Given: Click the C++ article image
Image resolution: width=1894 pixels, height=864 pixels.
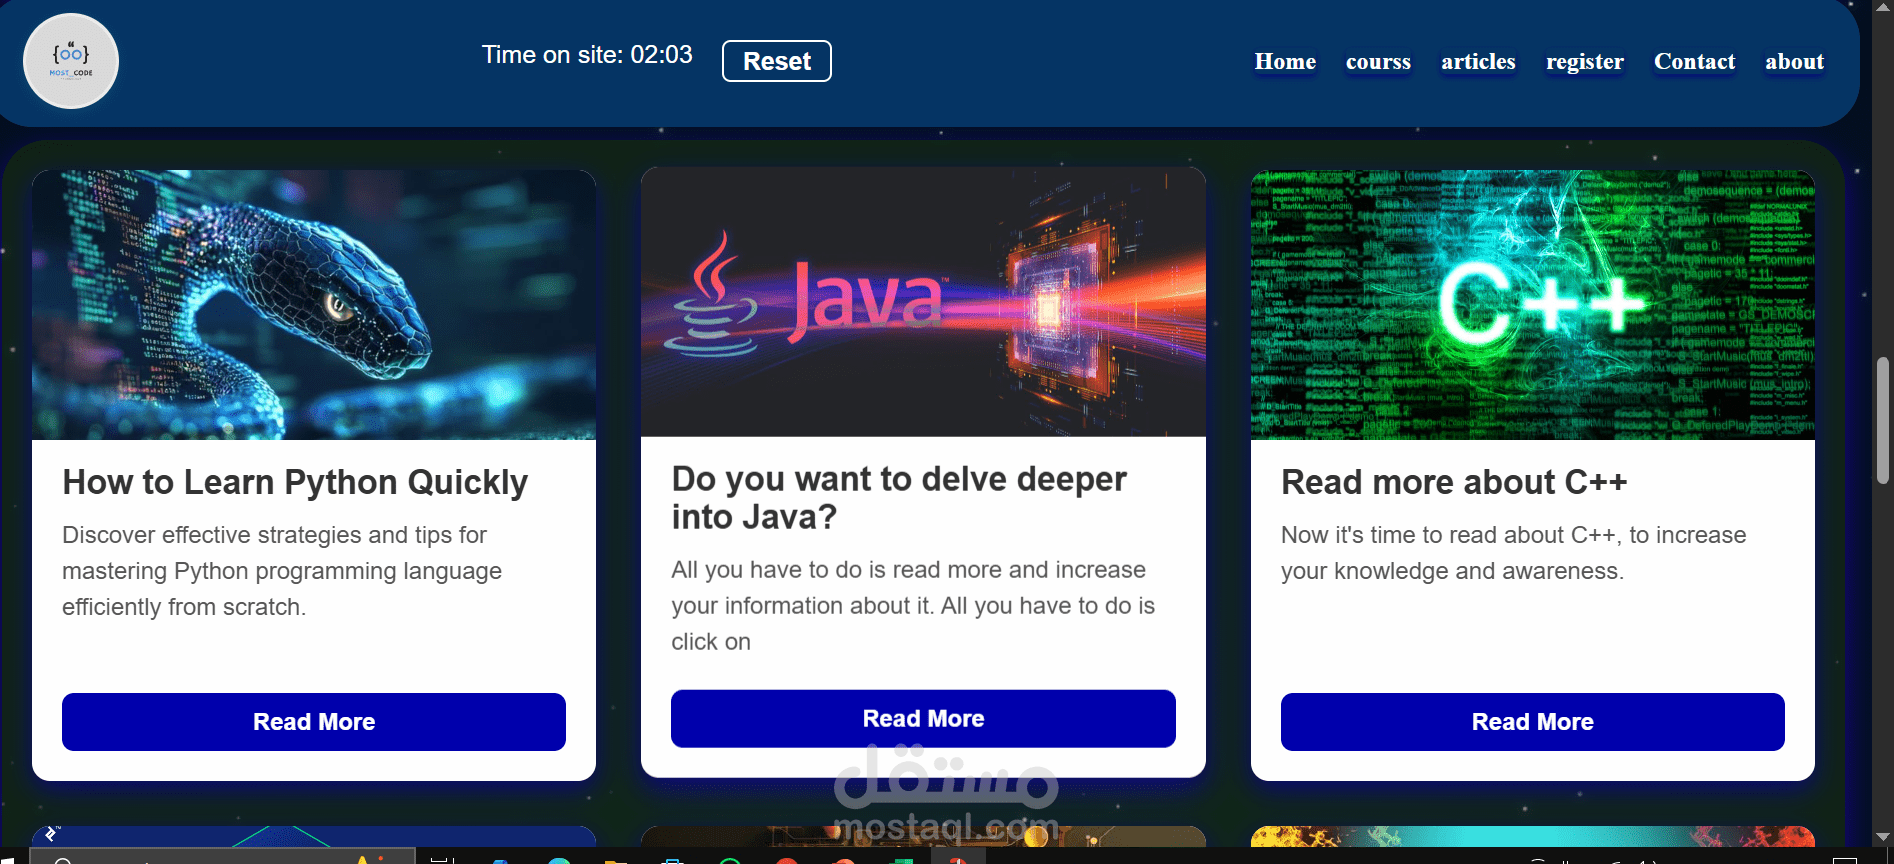Looking at the screenshot, I should coord(1533,305).
